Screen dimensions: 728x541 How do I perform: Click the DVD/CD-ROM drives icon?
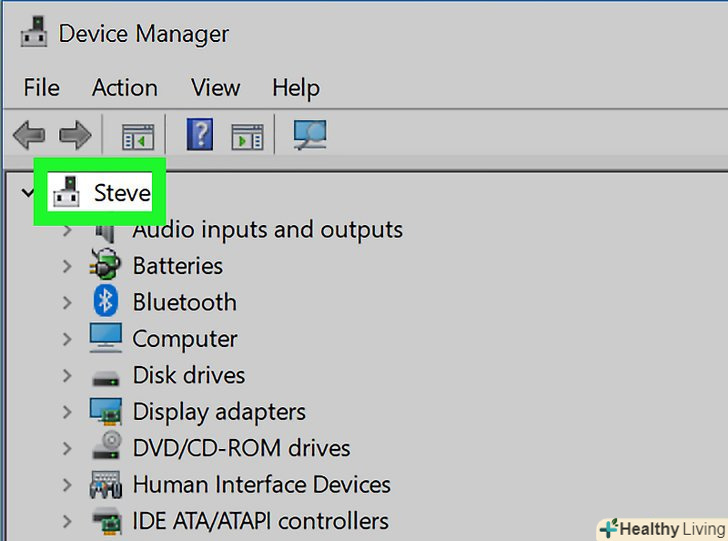coord(106,448)
